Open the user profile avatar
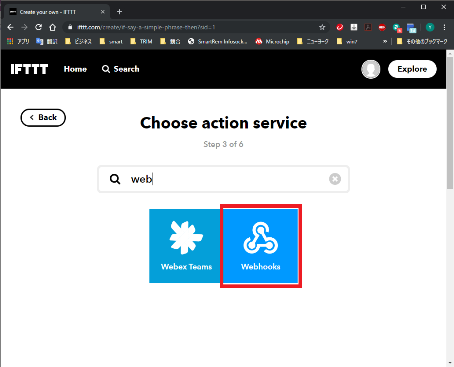Image resolution: width=454 pixels, height=367 pixels. pyautogui.click(x=371, y=69)
